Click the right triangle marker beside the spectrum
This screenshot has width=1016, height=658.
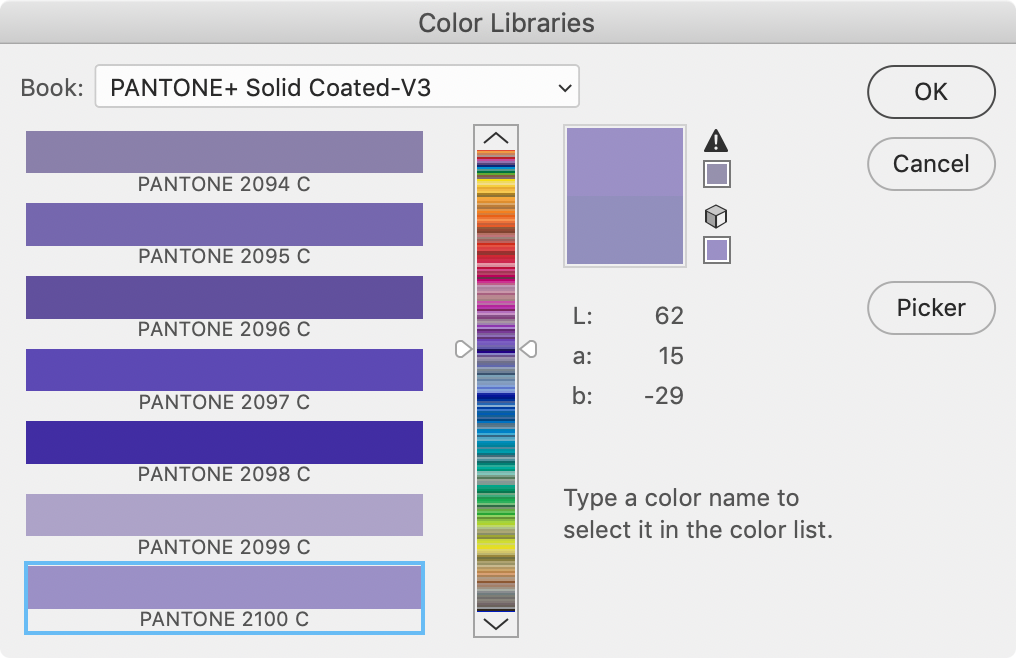point(529,349)
